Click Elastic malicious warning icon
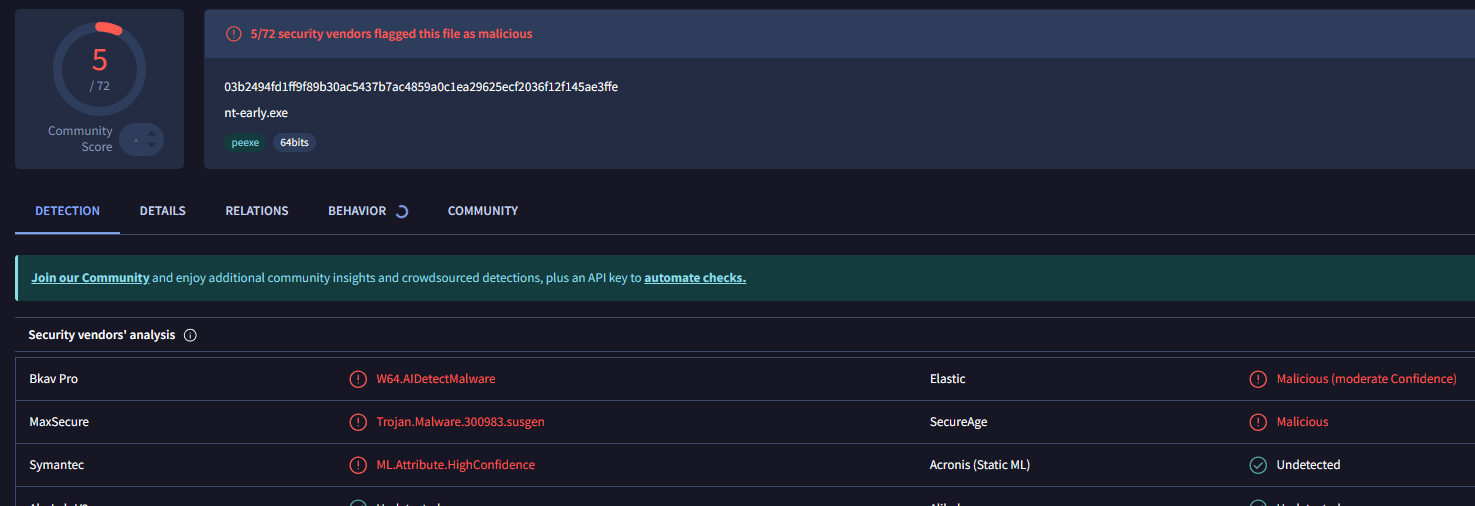The height and width of the screenshot is (506, 1475). click(x=1258, y=379)
